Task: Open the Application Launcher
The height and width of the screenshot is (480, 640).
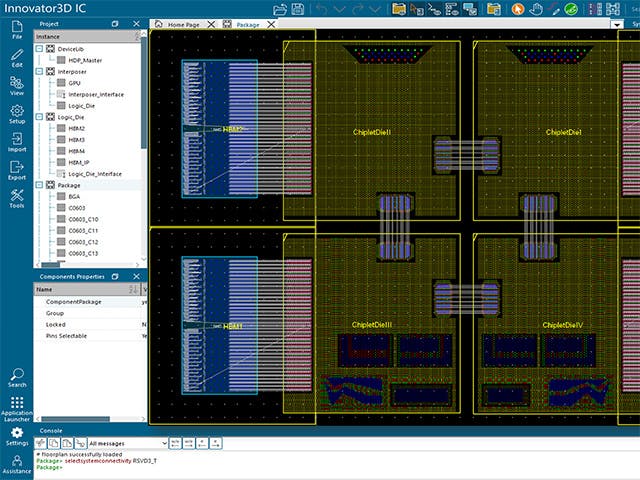Action: 17,409
